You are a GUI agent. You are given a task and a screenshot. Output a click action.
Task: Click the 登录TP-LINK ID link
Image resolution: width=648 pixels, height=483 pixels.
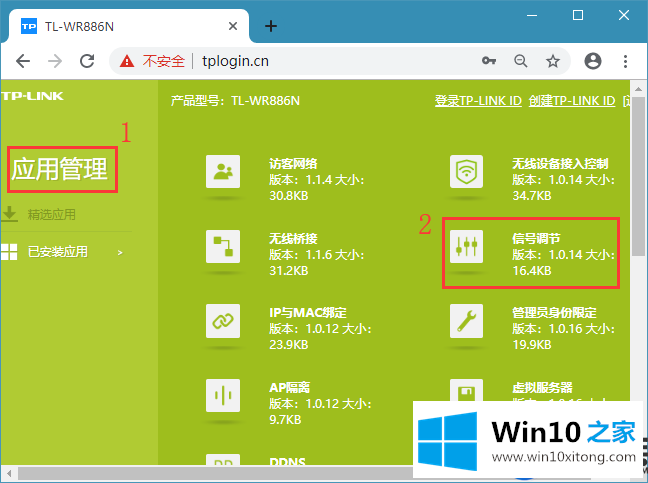coord(478,101)
